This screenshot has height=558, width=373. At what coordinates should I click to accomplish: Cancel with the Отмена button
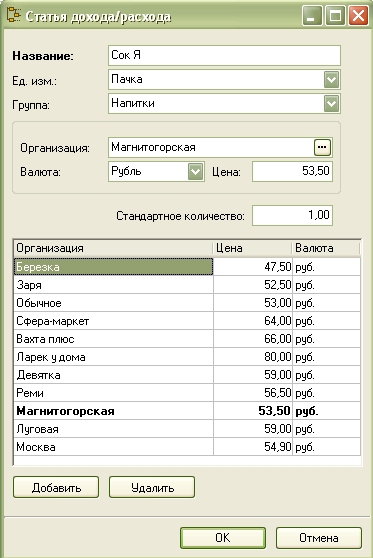click(319, 538)
